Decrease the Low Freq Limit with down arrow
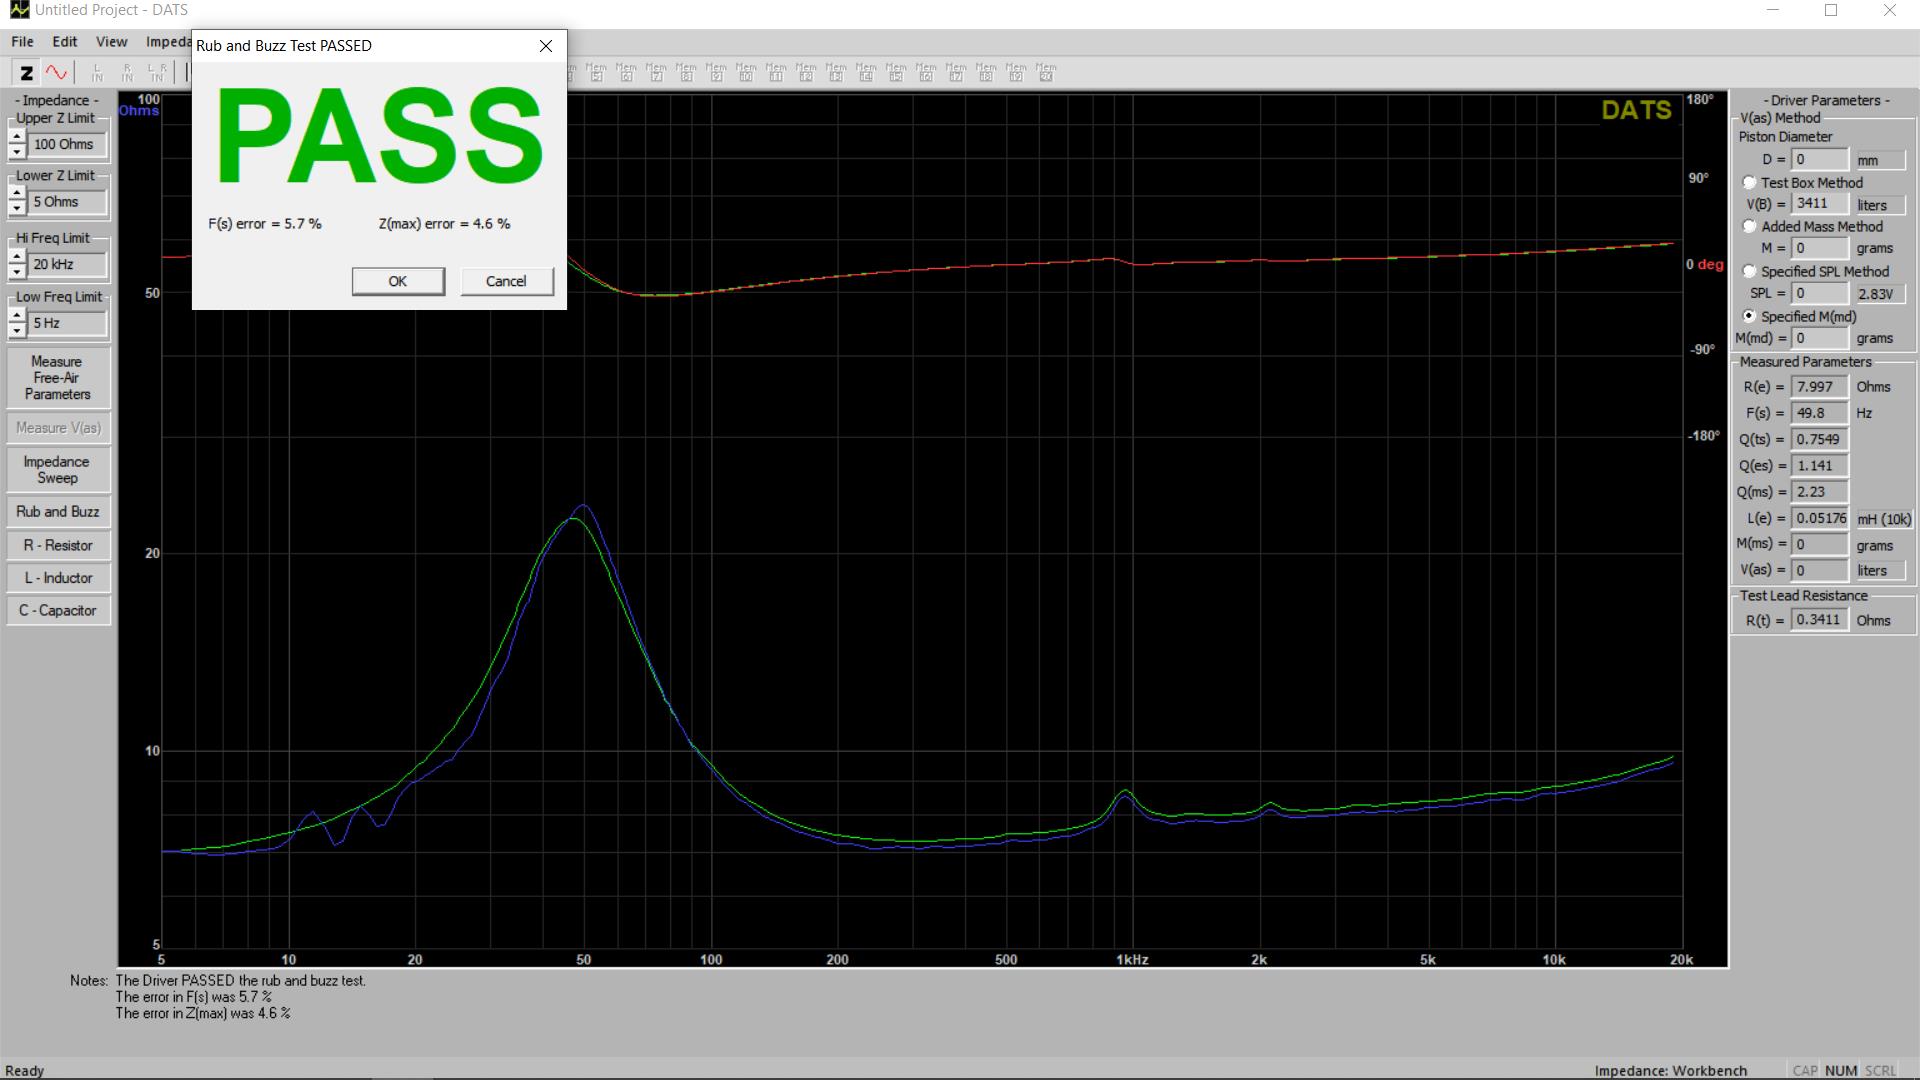The width and height of the screenshot is (1920, 1080). pos(17,330)
